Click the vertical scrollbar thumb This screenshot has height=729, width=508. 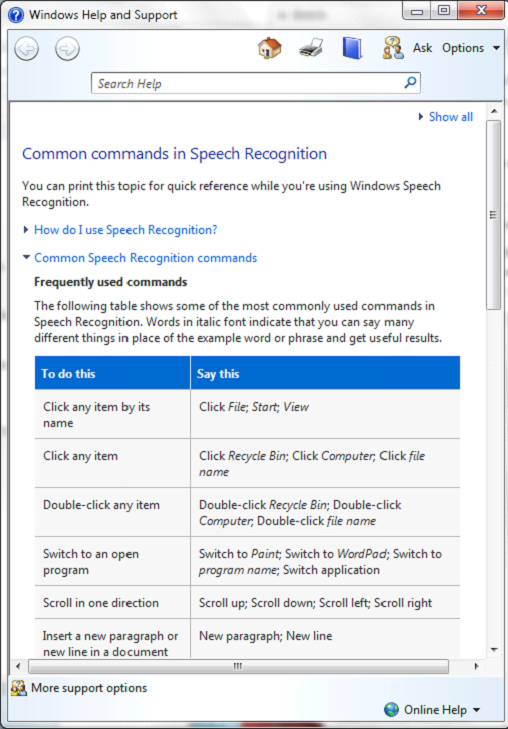point(494,215)
